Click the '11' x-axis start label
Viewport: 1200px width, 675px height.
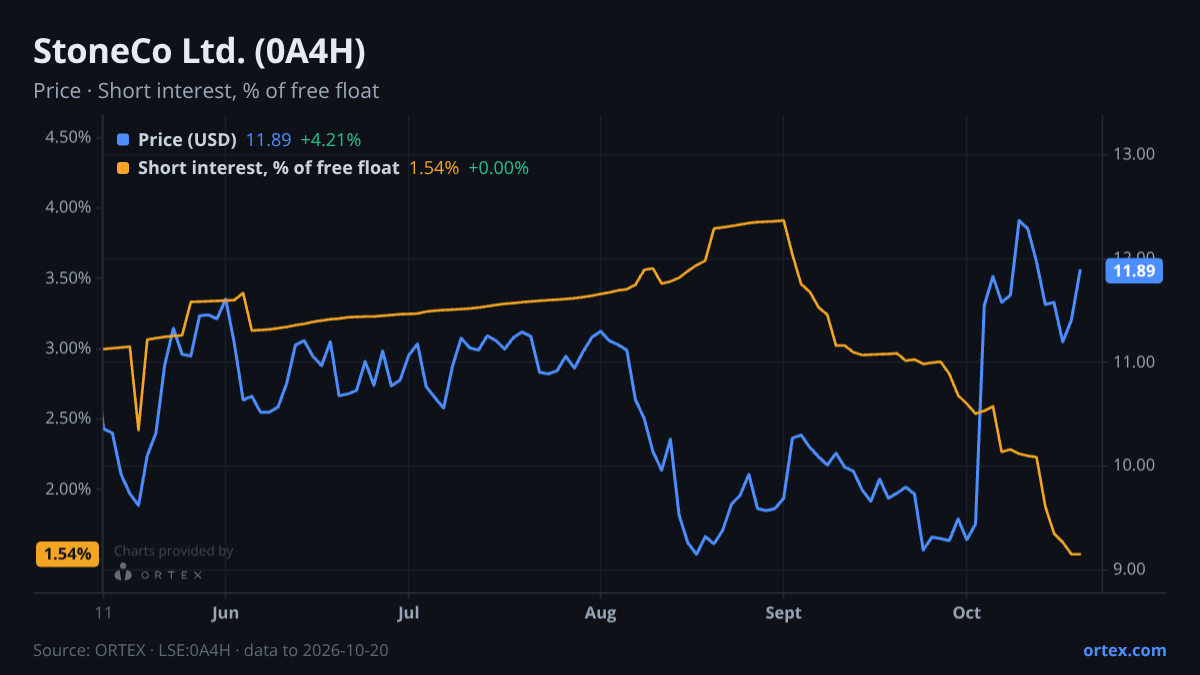pyautogui.click(x=103, y=613)
